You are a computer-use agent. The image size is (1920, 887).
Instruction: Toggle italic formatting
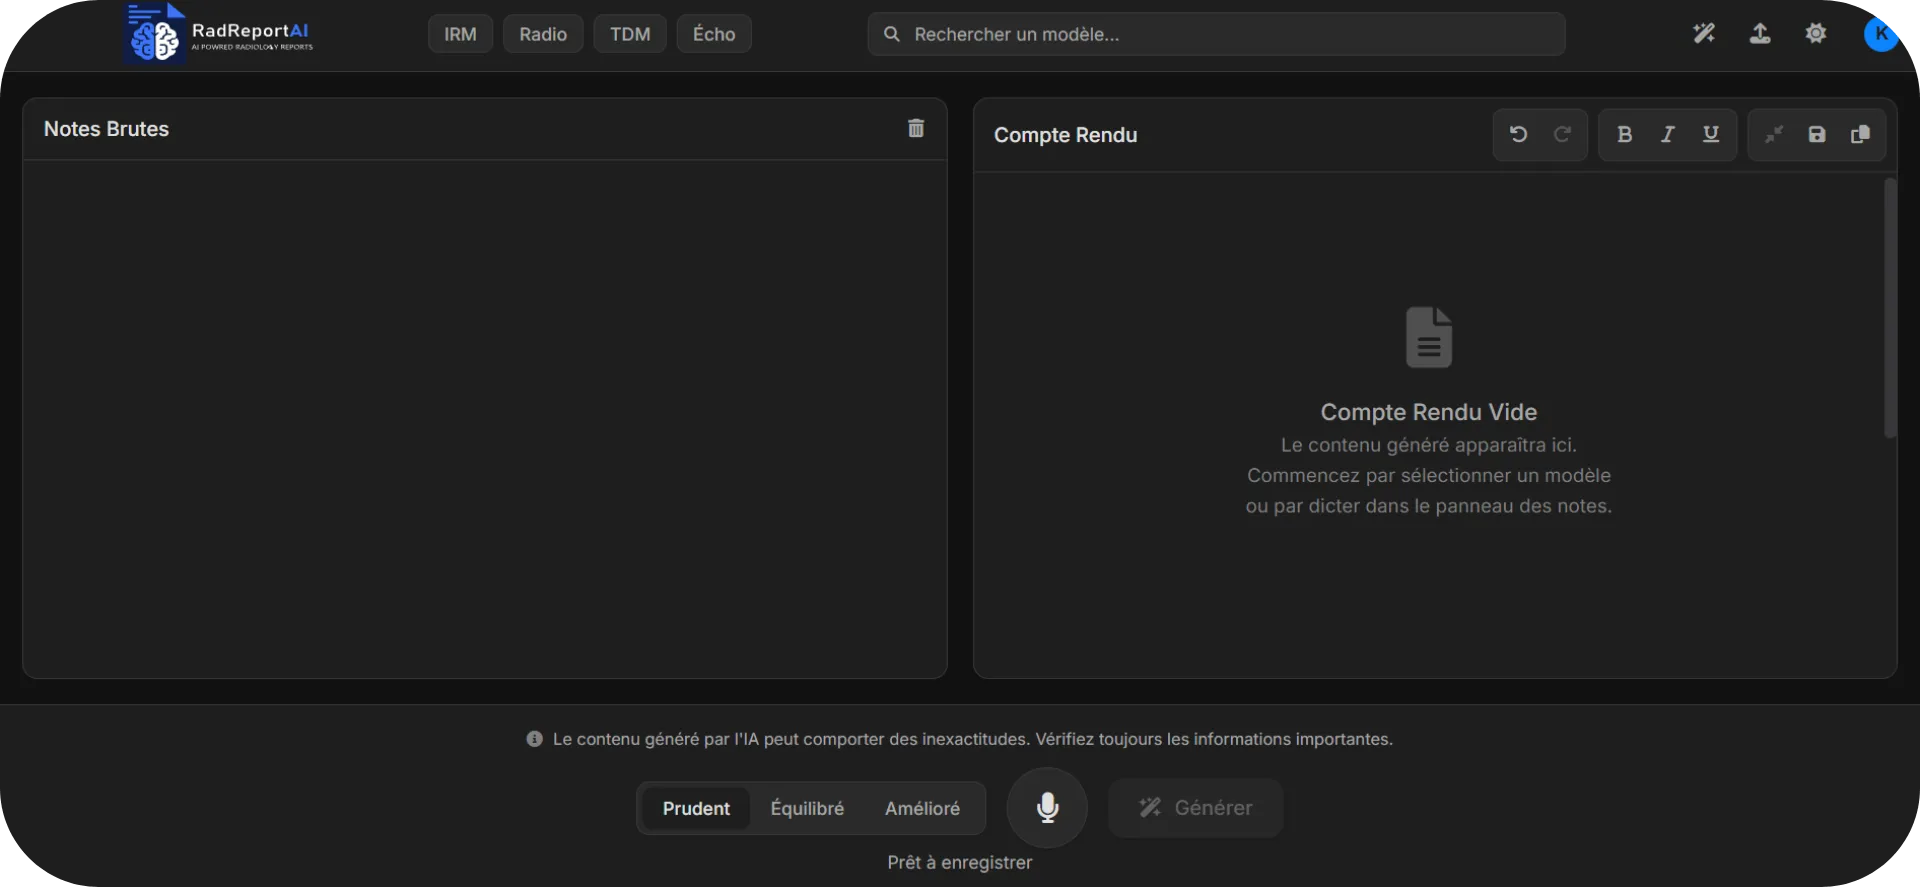[1667, 134]
